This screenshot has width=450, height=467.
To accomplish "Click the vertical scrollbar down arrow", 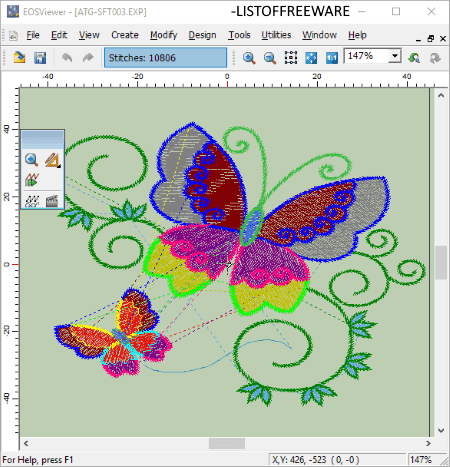I will point(441,430).
